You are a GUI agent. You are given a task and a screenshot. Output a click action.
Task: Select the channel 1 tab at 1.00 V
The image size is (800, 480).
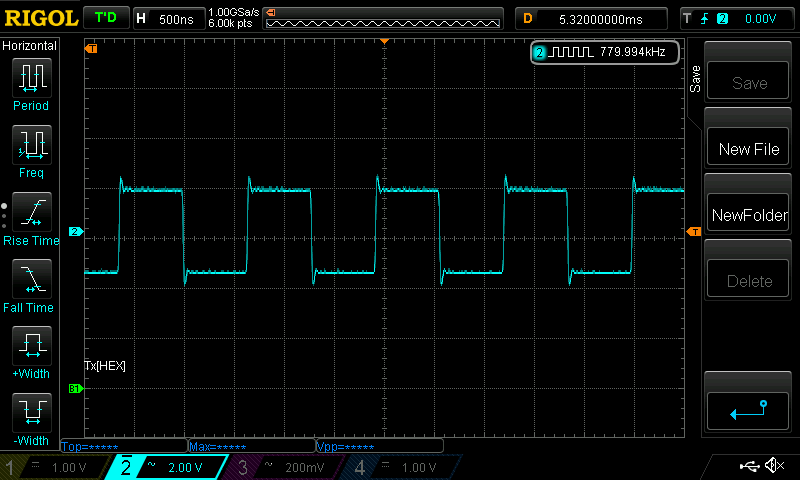[56, 467]
